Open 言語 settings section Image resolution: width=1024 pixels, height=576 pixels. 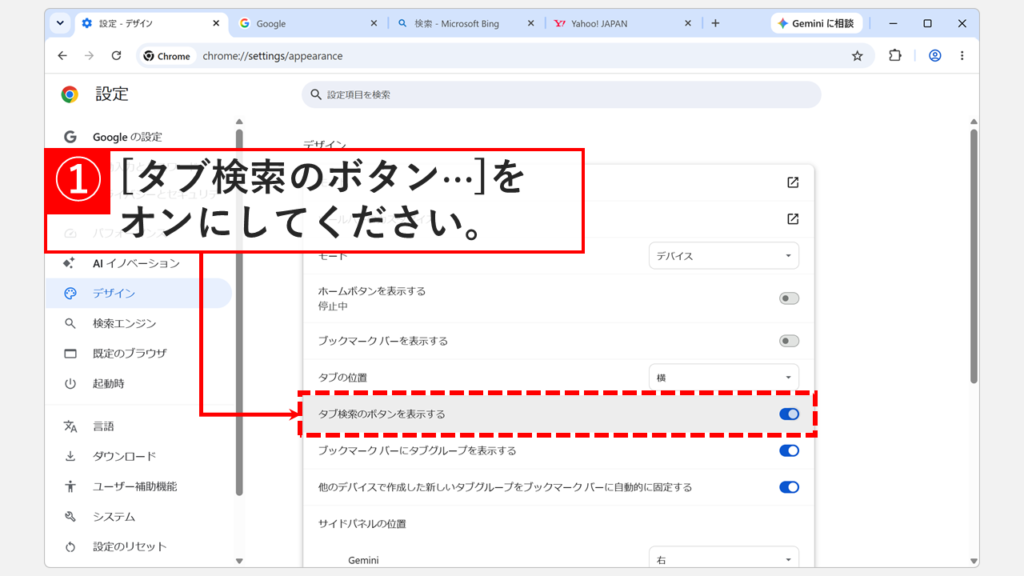(x=103, y=426)
